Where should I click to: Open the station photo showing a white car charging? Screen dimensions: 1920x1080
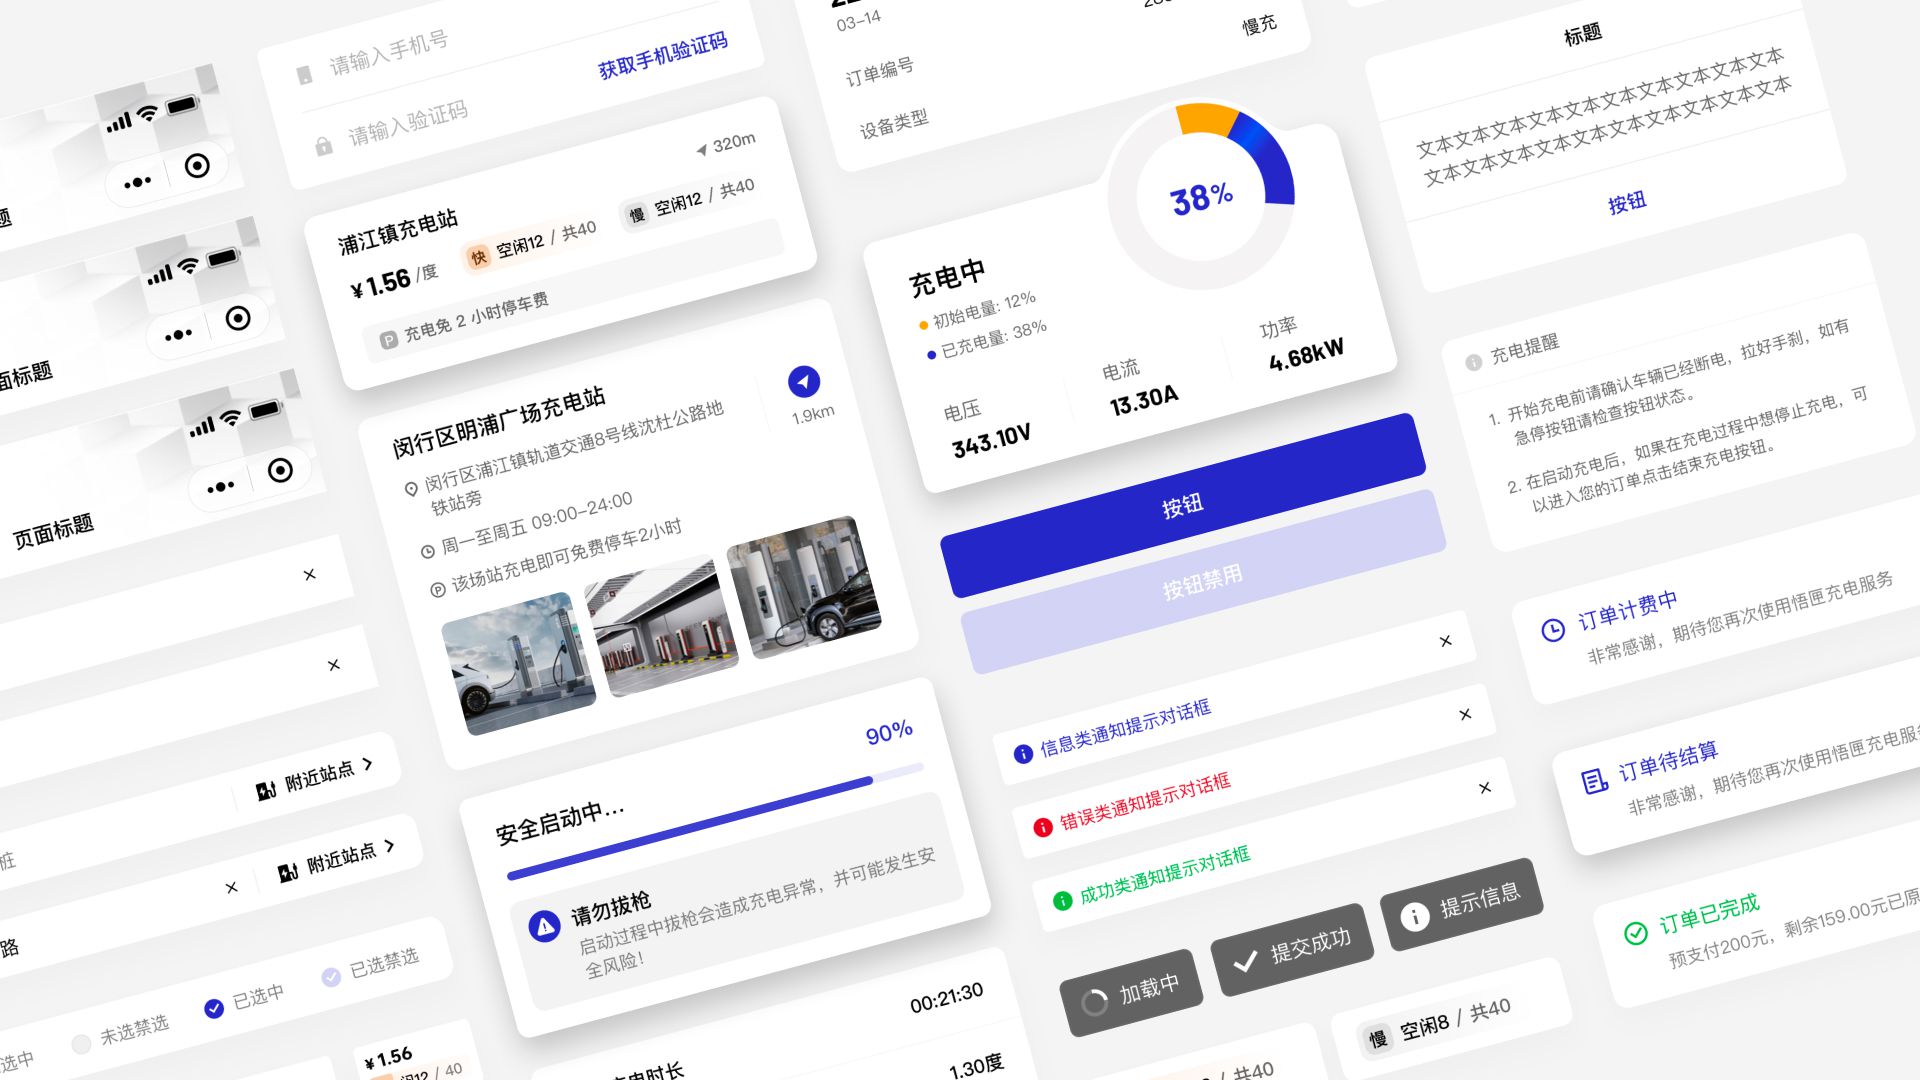point(519,663)
